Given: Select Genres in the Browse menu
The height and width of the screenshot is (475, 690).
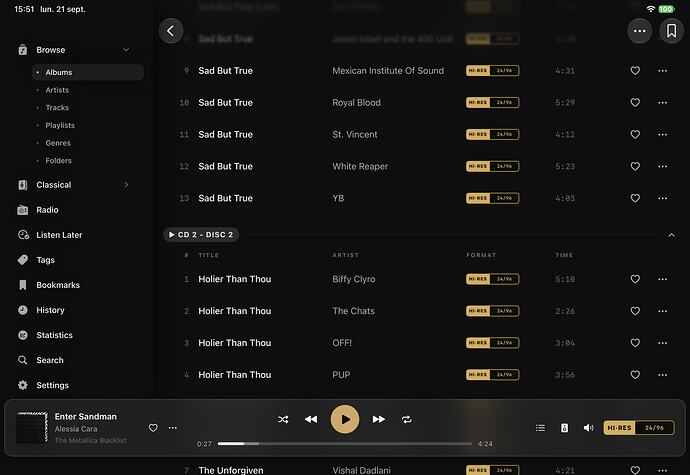Looking at the screenshot, I should (58, 143).
